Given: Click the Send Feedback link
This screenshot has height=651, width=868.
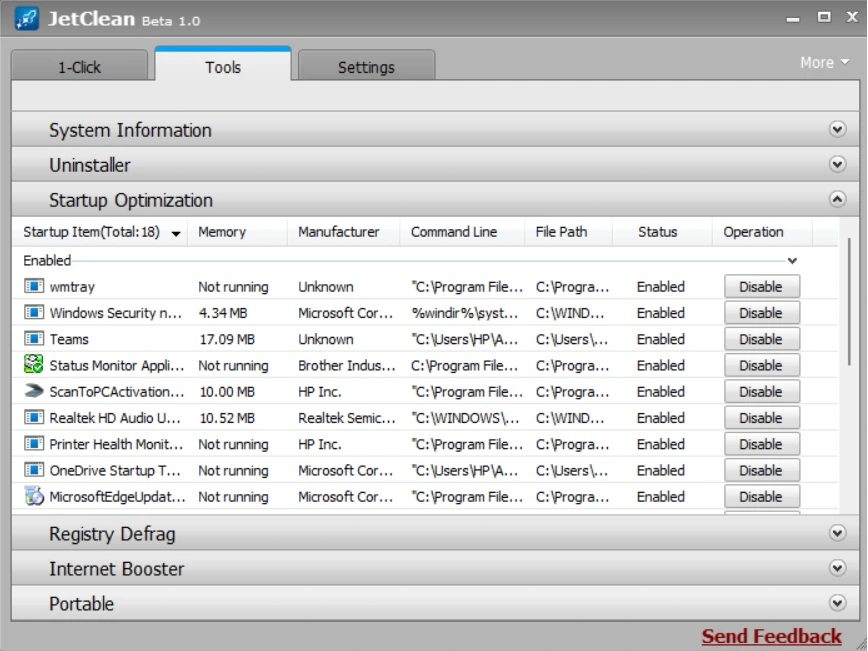Looking at the screenshot, I should coord(771,636).
